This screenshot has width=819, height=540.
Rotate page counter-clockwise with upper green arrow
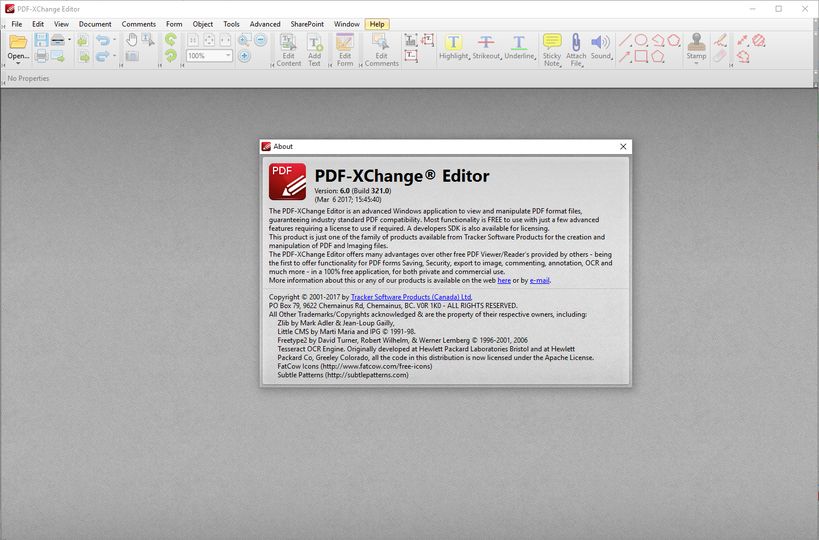pyautogui.click(x=171, y=40)
